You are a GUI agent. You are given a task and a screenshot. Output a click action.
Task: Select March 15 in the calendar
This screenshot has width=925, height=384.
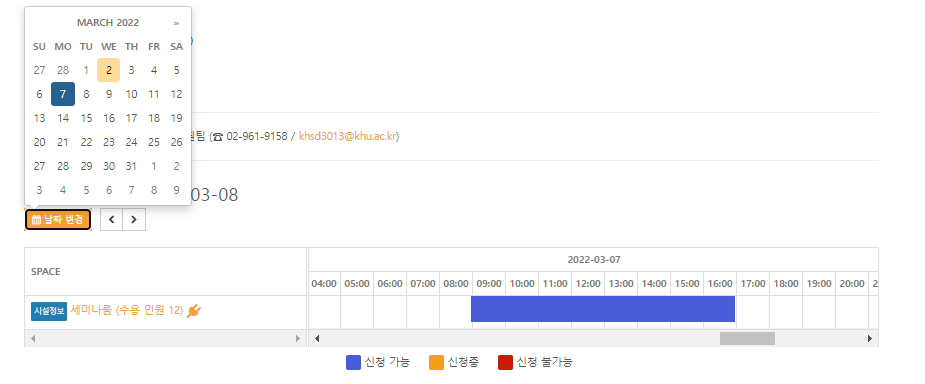(x=86, y=118)
